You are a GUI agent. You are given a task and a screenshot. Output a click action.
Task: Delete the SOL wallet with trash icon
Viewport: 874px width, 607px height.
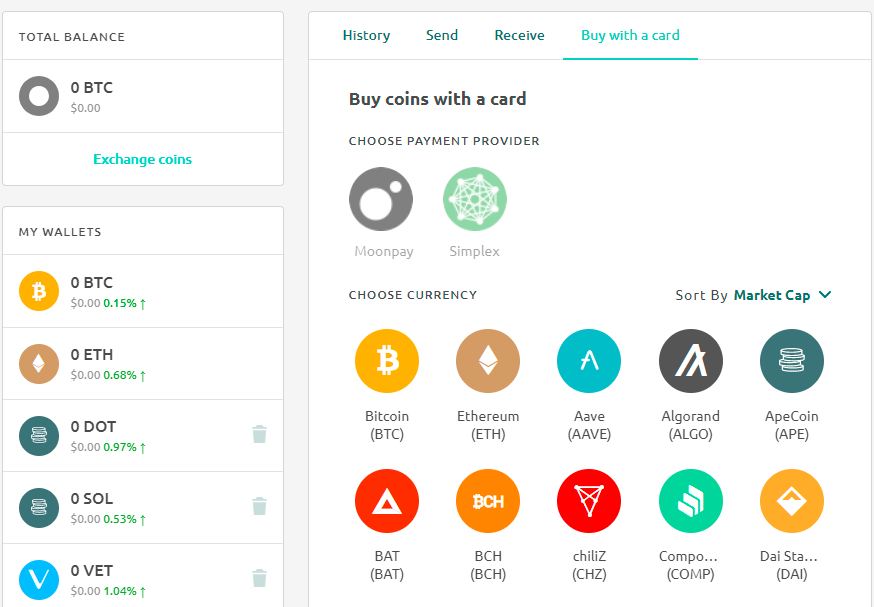(259, 506)
